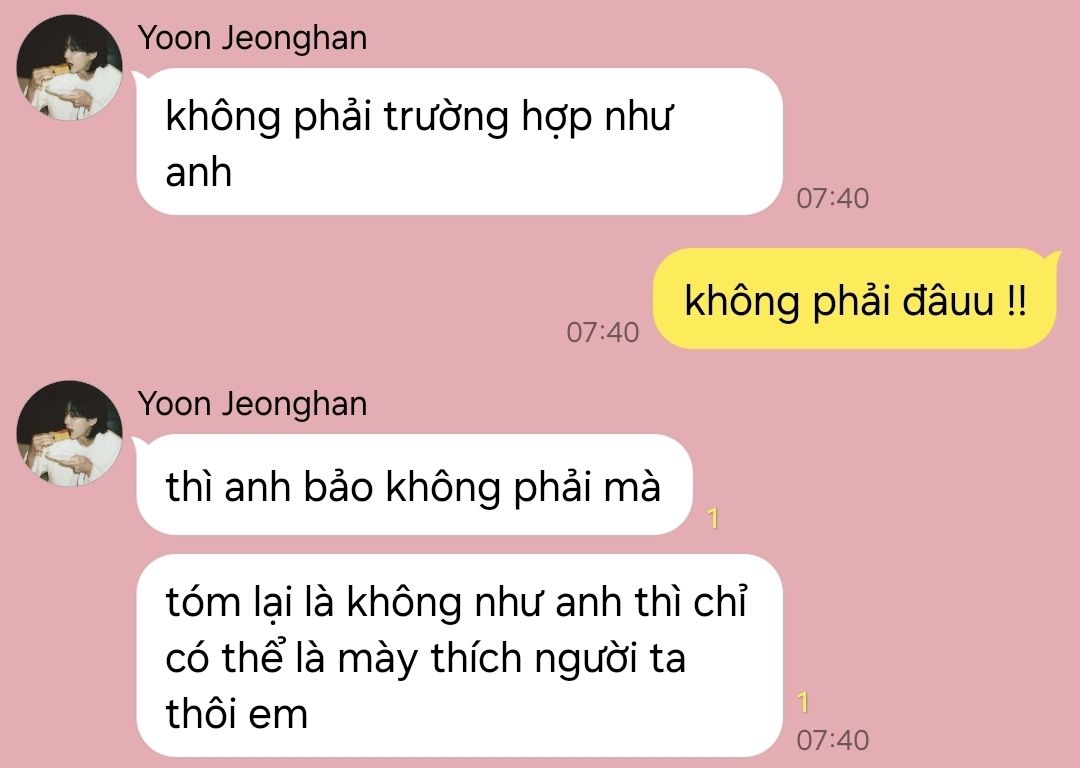Click the 07:40 timestamp after 'như anh' message
Image resolution: width=1080 pixels, height=768 pixels.
[x=833, y=198]
